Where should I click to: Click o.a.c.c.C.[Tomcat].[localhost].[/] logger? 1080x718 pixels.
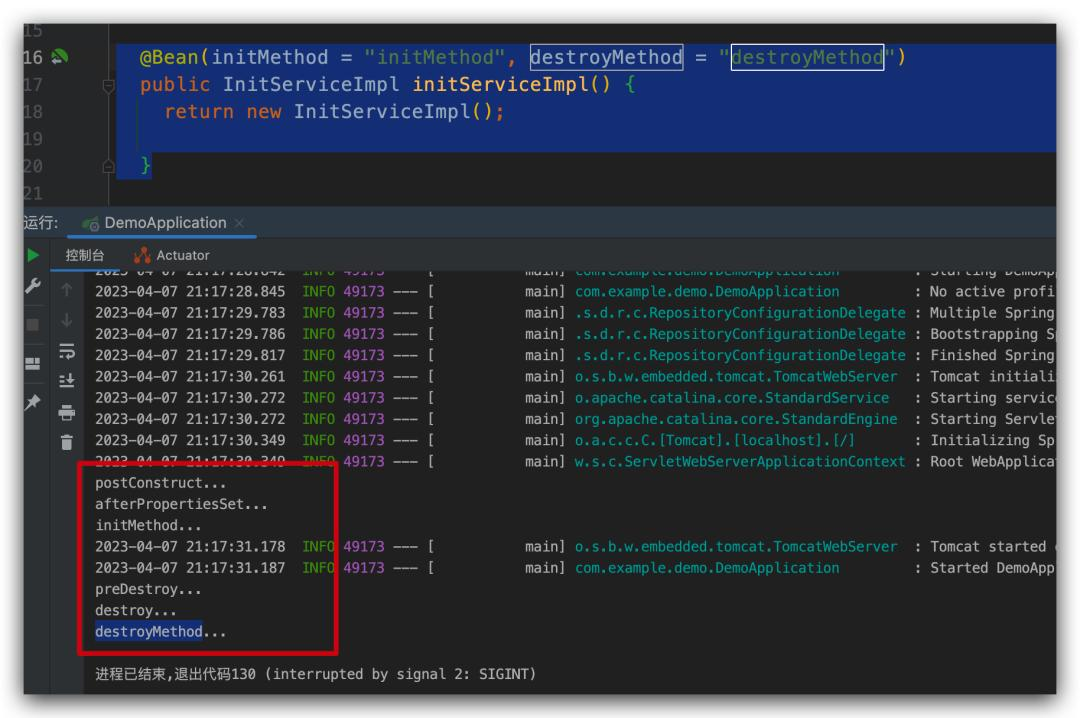coord(714,440)
